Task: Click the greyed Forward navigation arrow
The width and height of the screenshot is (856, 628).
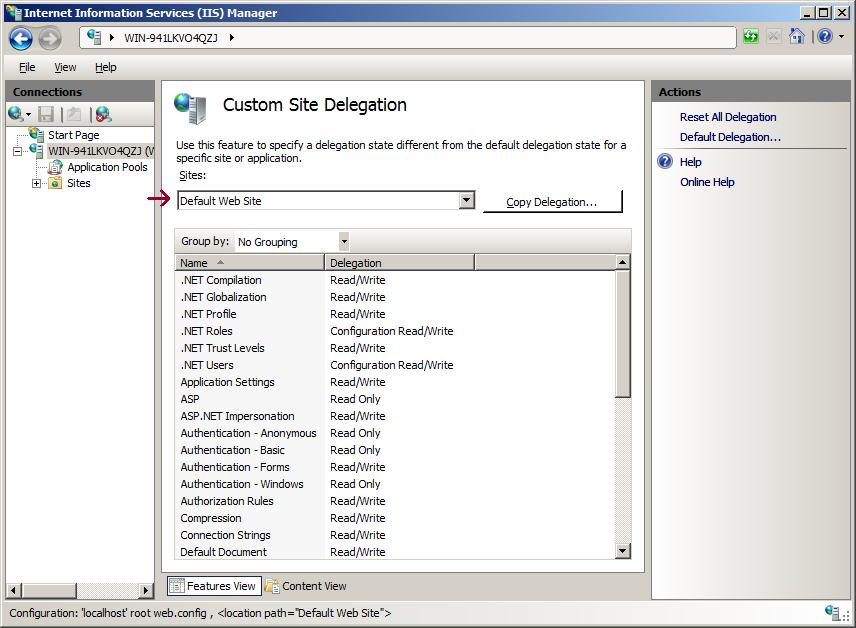Action: [50, 38]
